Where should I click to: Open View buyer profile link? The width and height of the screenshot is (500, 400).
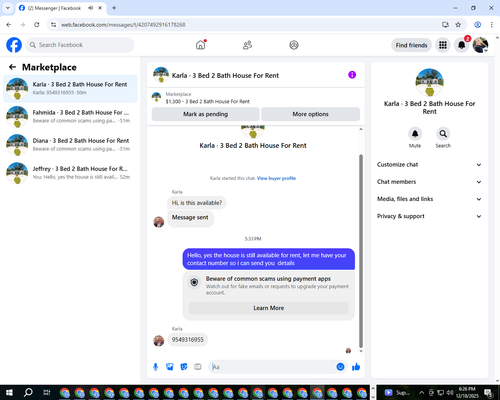click(x=276, y=178)
